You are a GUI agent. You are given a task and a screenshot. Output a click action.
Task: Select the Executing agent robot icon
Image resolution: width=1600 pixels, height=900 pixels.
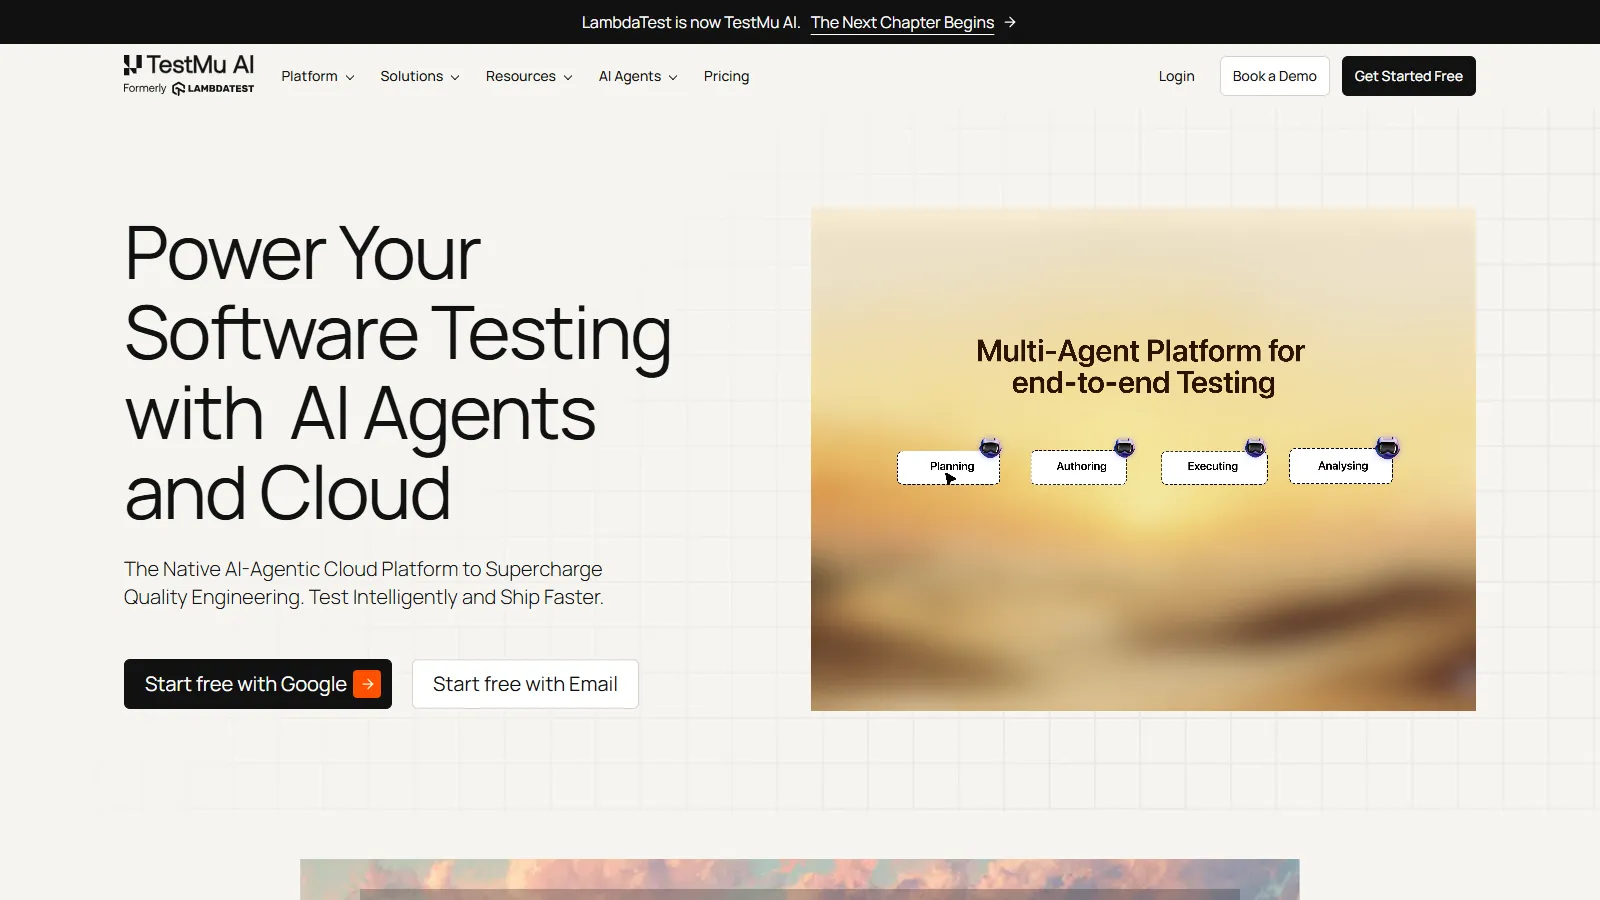click(1255, 448)
